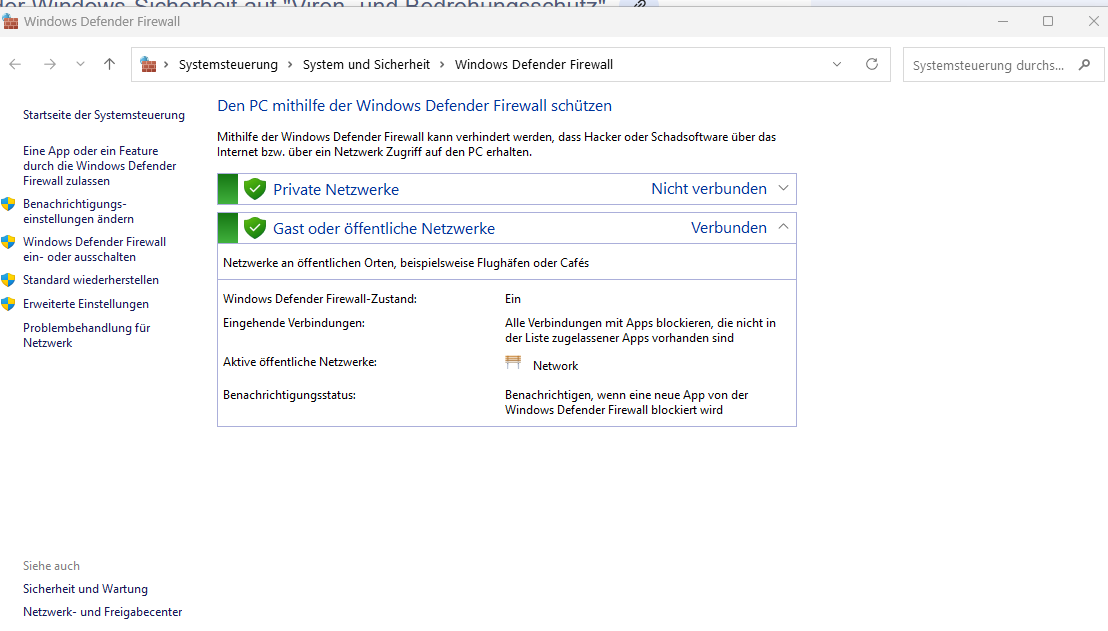Open Windows Defender Firewall ein- oder ausschalten
Image resolution: width=1108 pixels, height=631 pixels.
(x=95, y=249)
